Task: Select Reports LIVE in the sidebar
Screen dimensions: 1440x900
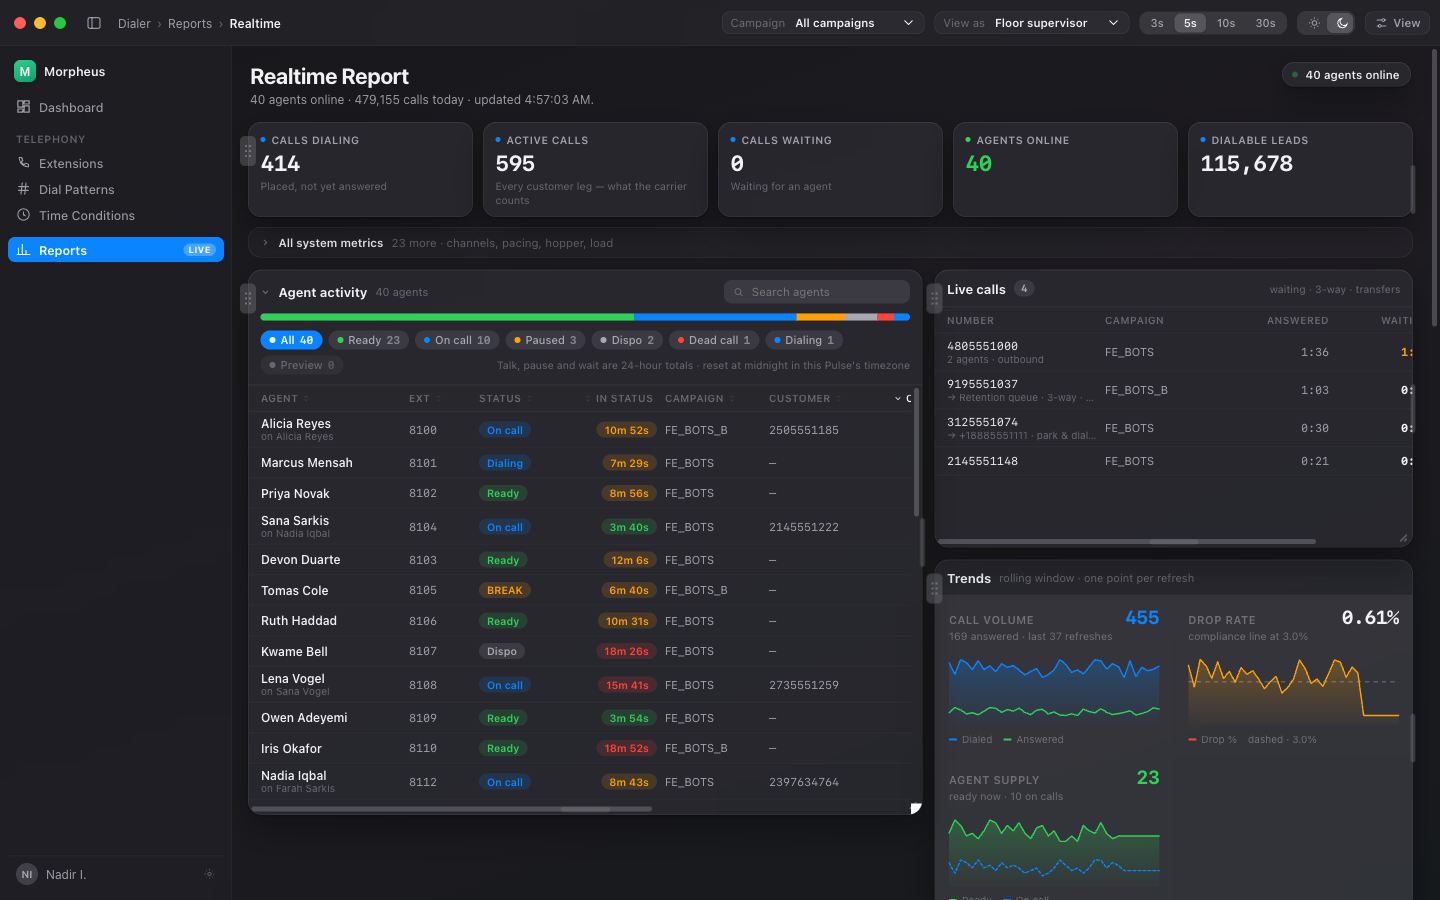Action: (x=115, y=250)
